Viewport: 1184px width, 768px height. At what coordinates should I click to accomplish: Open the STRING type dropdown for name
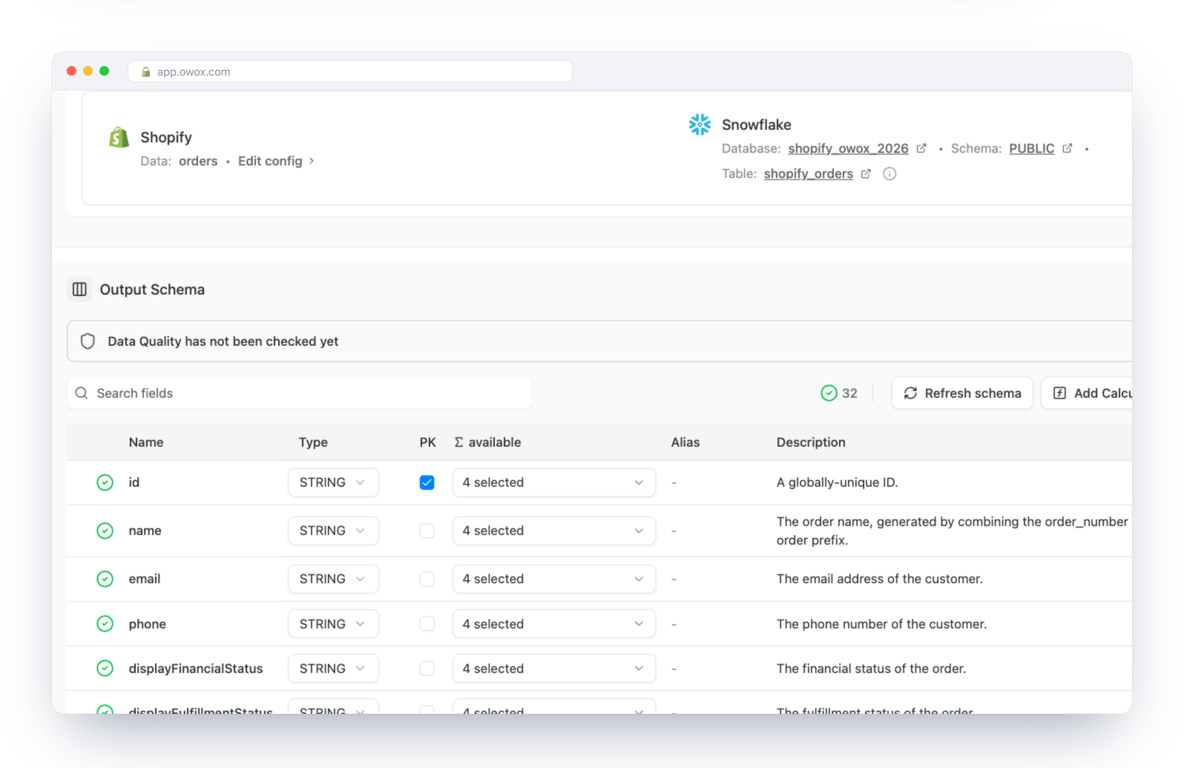(333, 531)
